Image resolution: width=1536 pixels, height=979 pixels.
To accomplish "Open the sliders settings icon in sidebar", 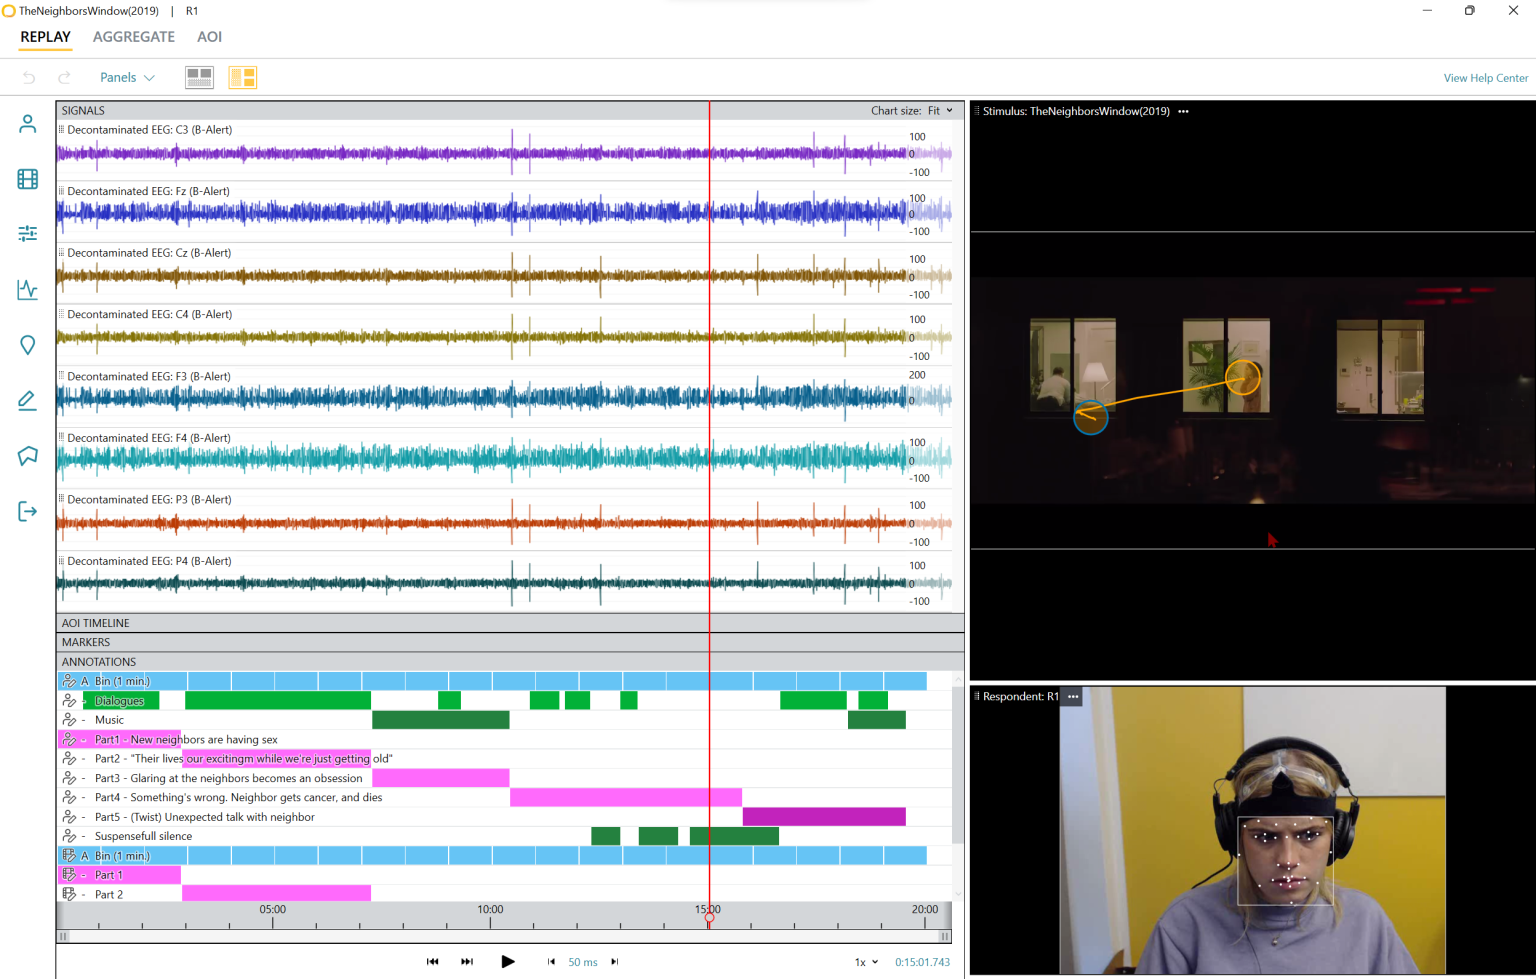I will (28, 233).
